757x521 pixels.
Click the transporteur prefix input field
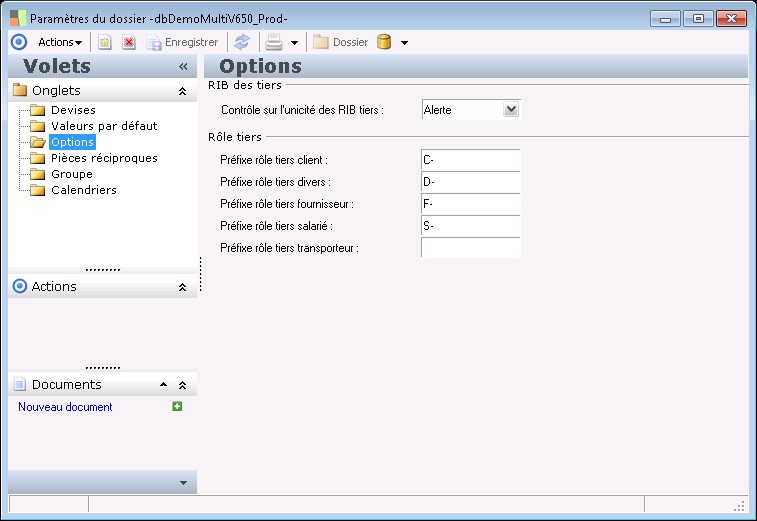470,248
